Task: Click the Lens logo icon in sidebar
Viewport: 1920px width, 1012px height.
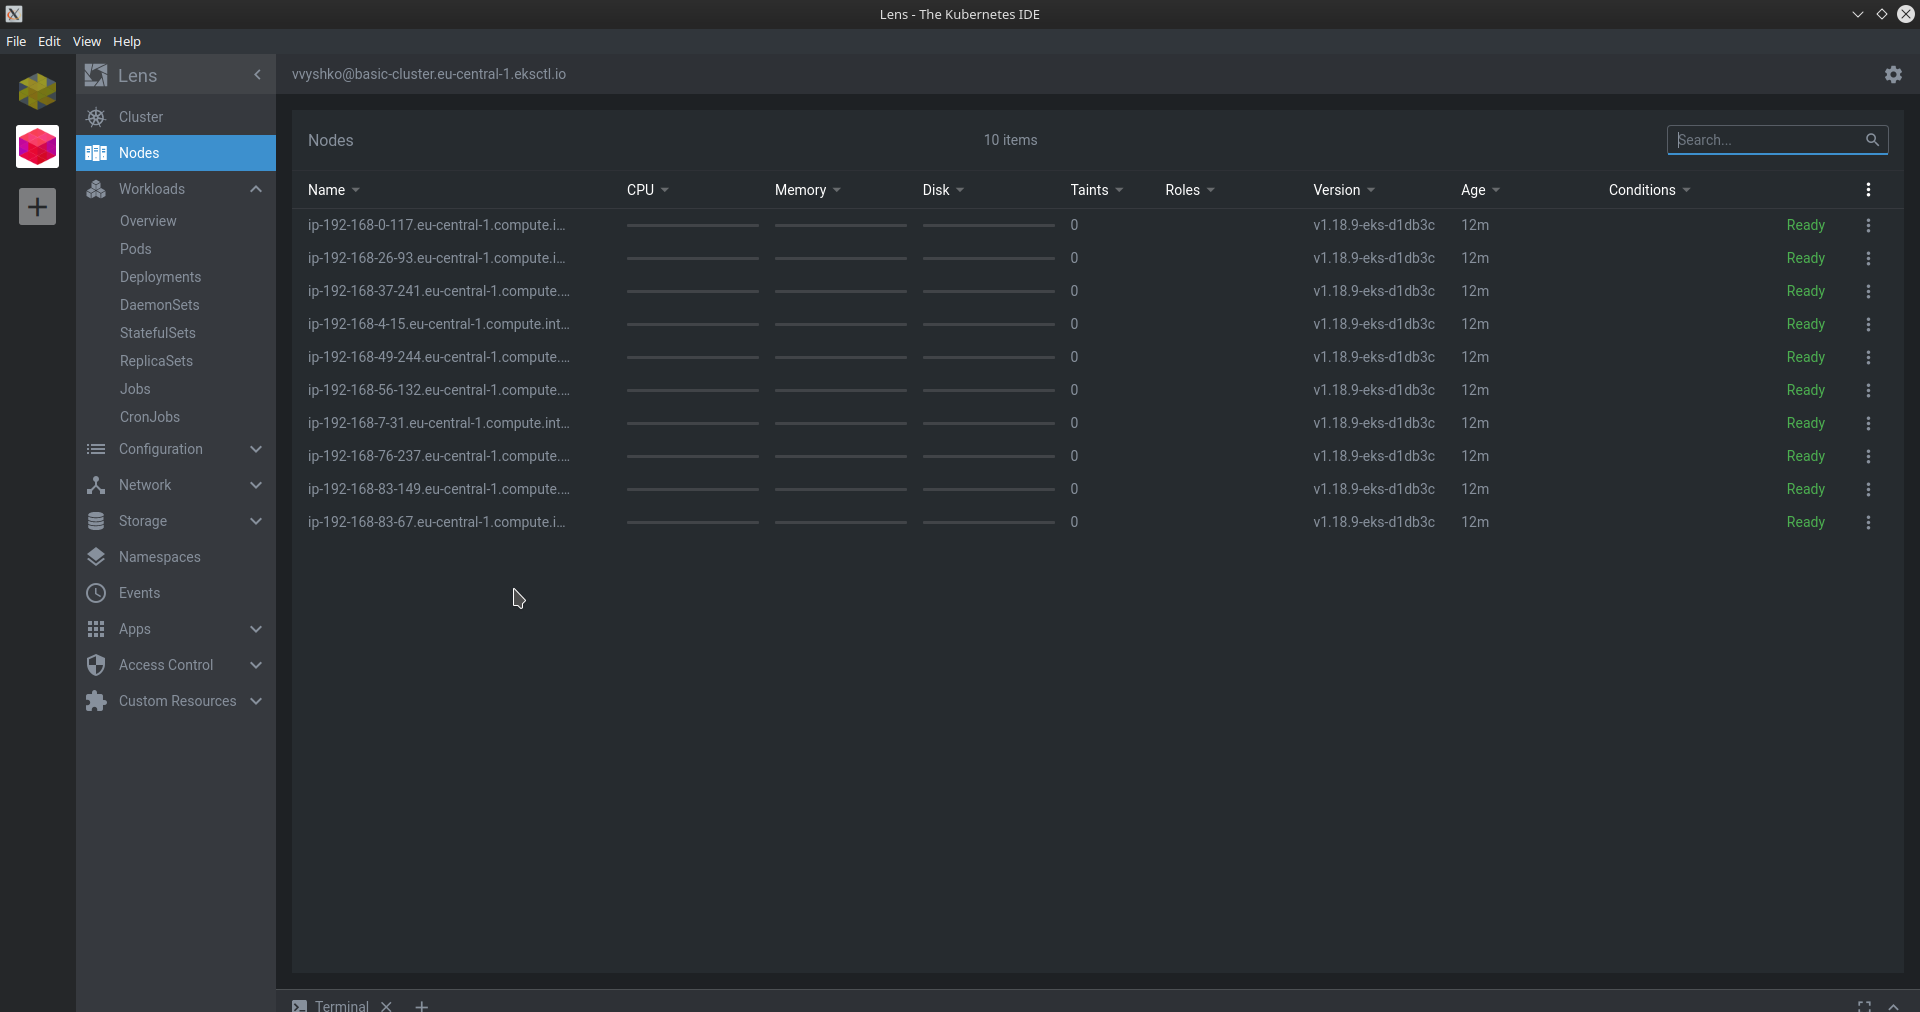Action: pyautogui.click(x=96, y=75)
